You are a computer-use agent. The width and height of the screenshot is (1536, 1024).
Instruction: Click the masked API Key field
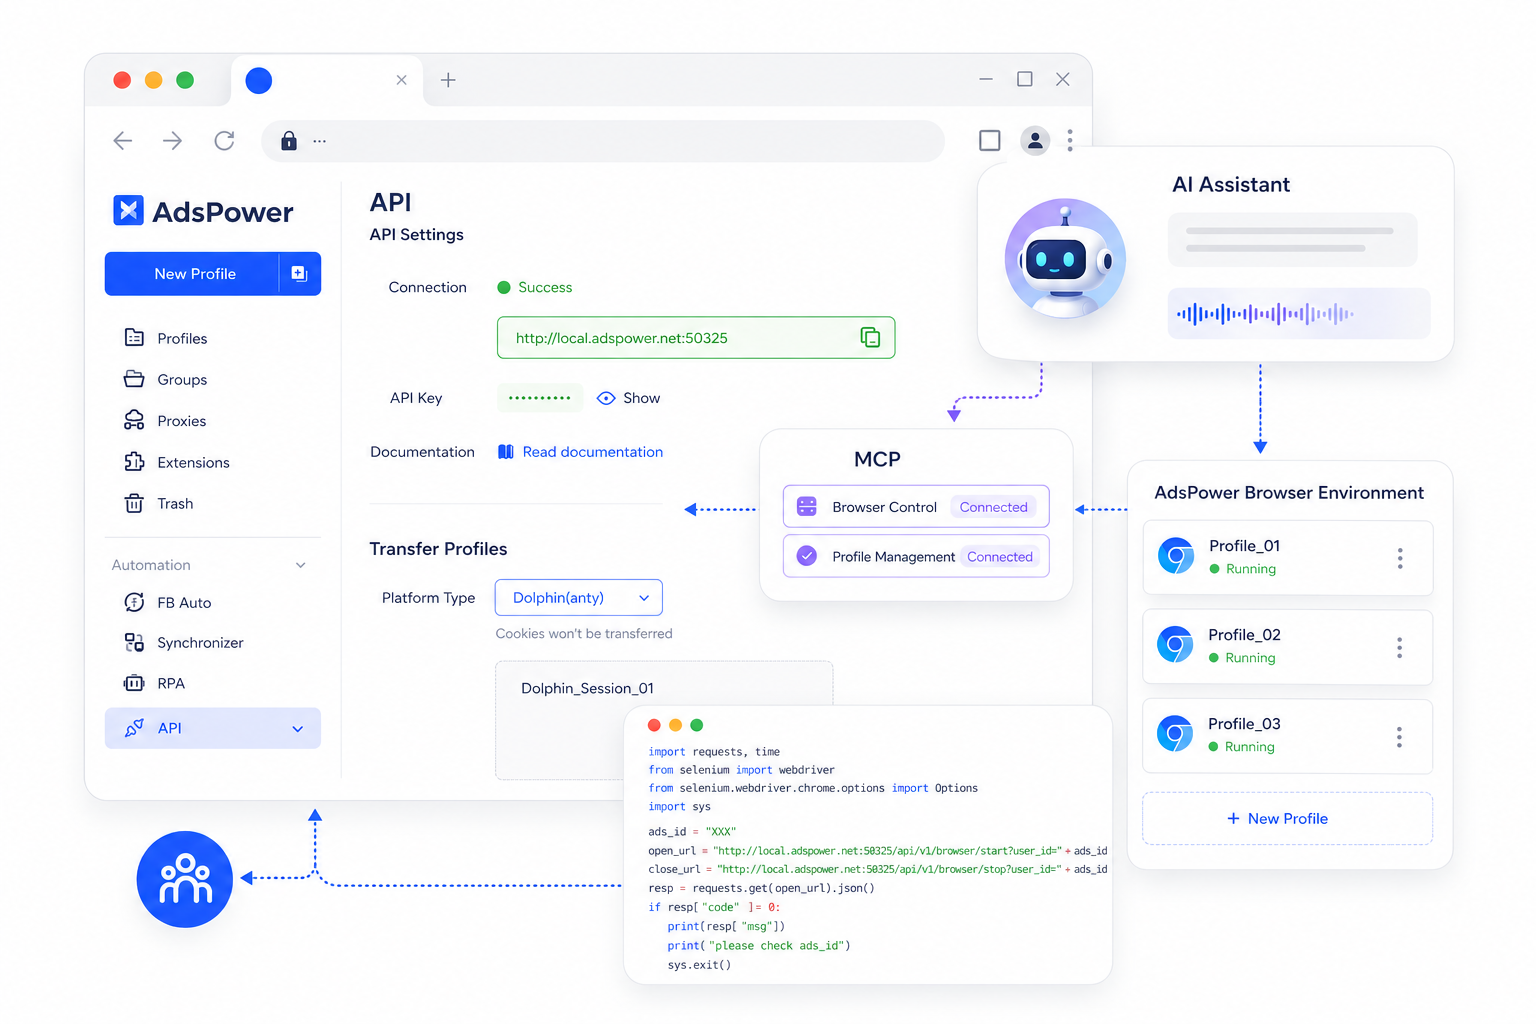540,398
